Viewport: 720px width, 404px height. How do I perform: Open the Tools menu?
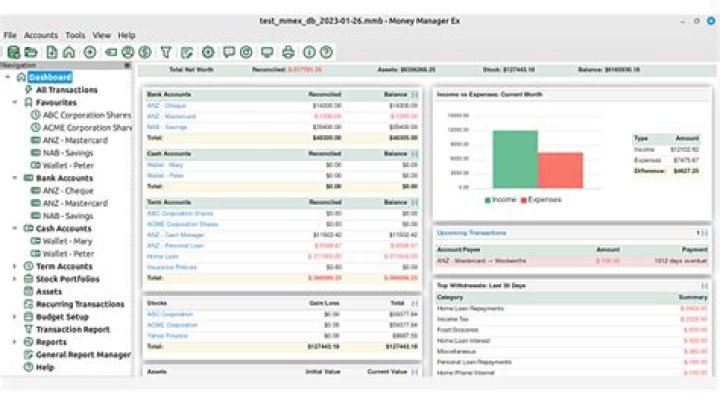pos(75,35)
